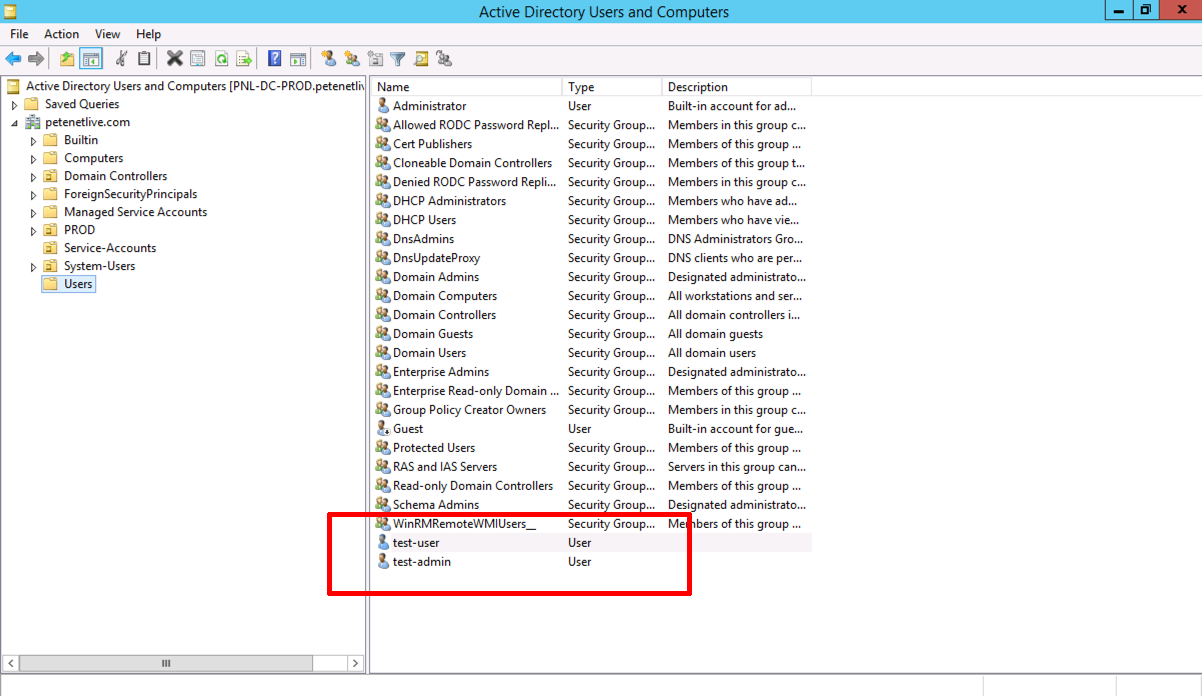Click the Cut scissors icon
Viewport: 1202px width, 696px height.
click(x=122, y=59)
